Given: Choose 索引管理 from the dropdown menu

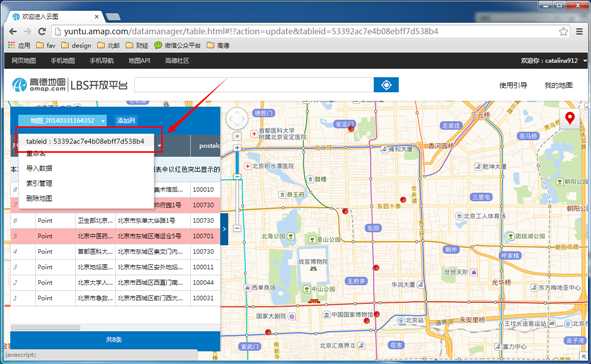Looking at the screenshot, I should [39, 183].
